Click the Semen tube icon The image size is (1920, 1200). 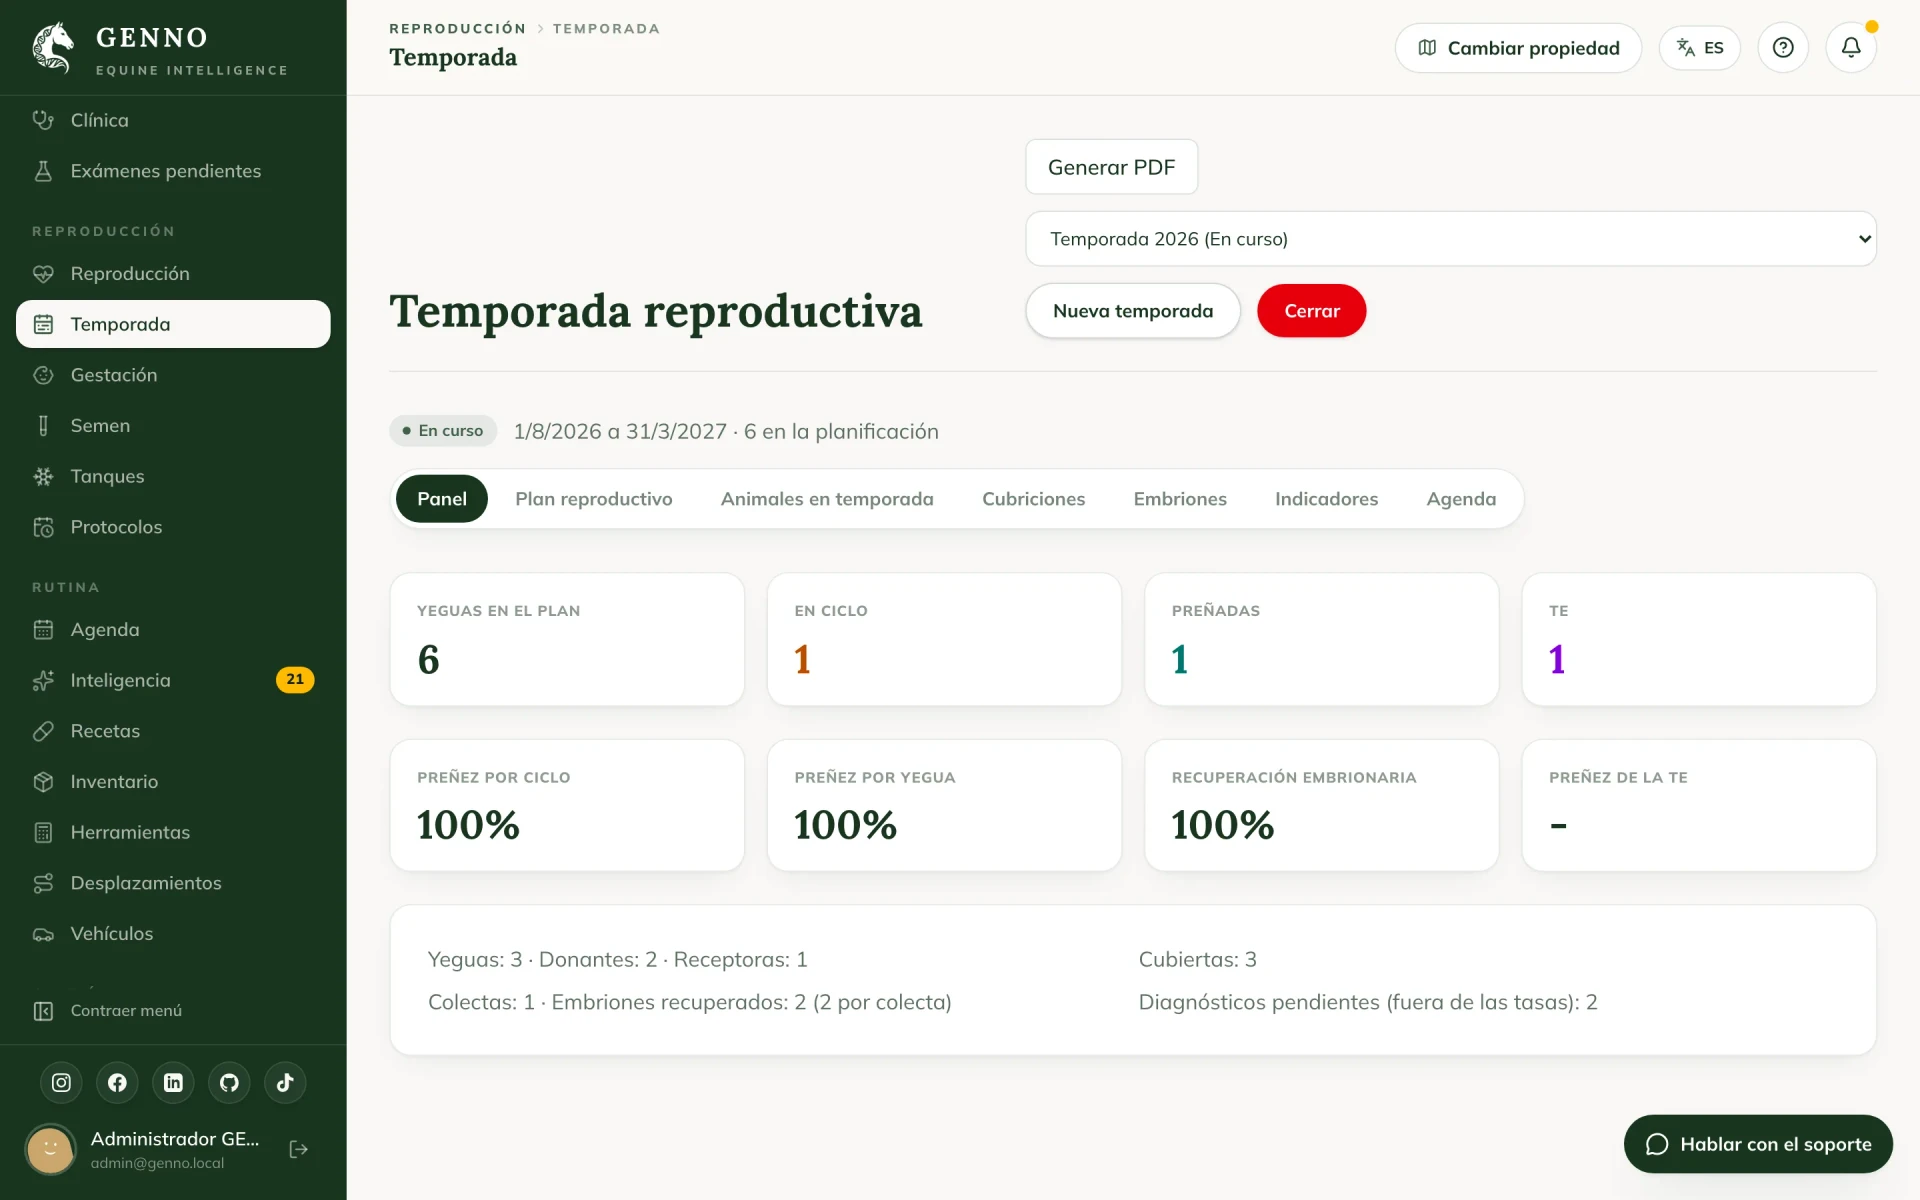(x=43, y=426)
